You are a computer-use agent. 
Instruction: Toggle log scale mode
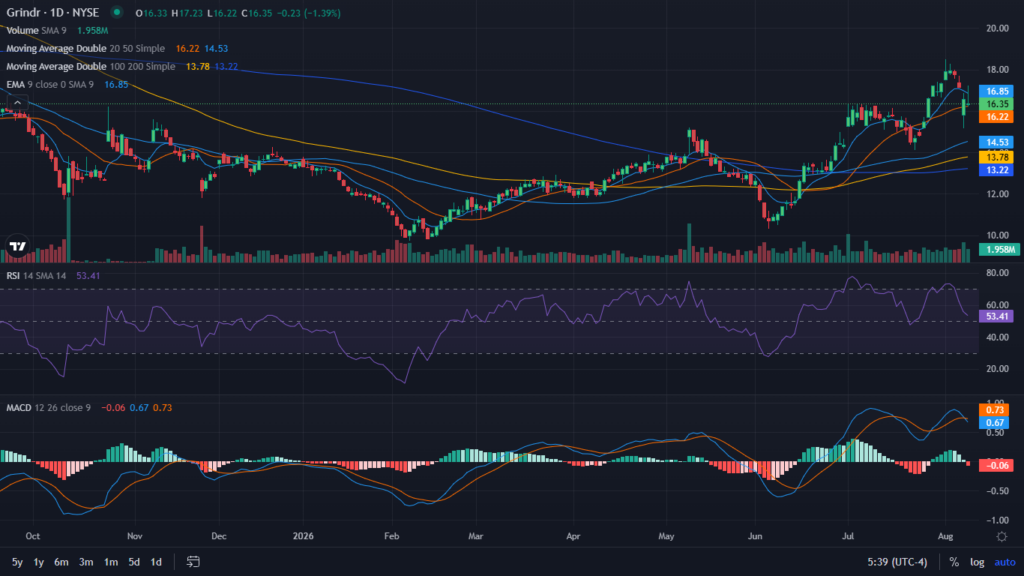(x=977, y=562)
